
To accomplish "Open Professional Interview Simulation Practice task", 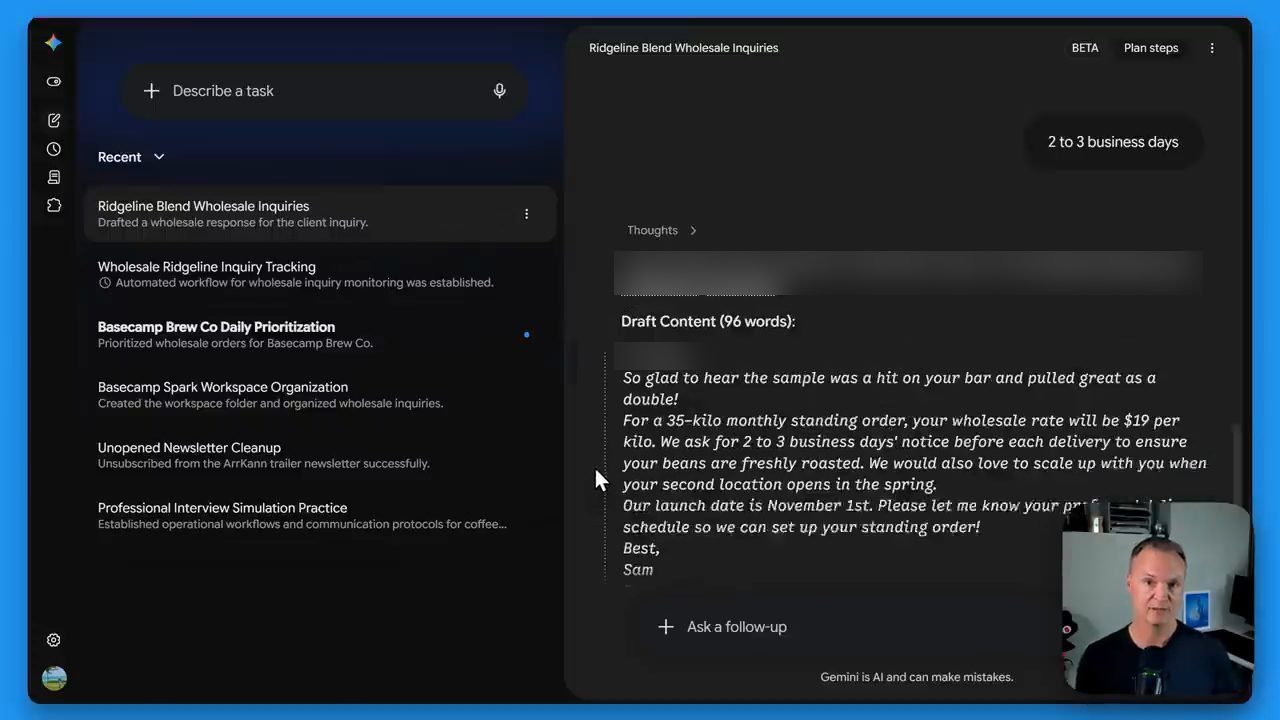I will 320,515.
